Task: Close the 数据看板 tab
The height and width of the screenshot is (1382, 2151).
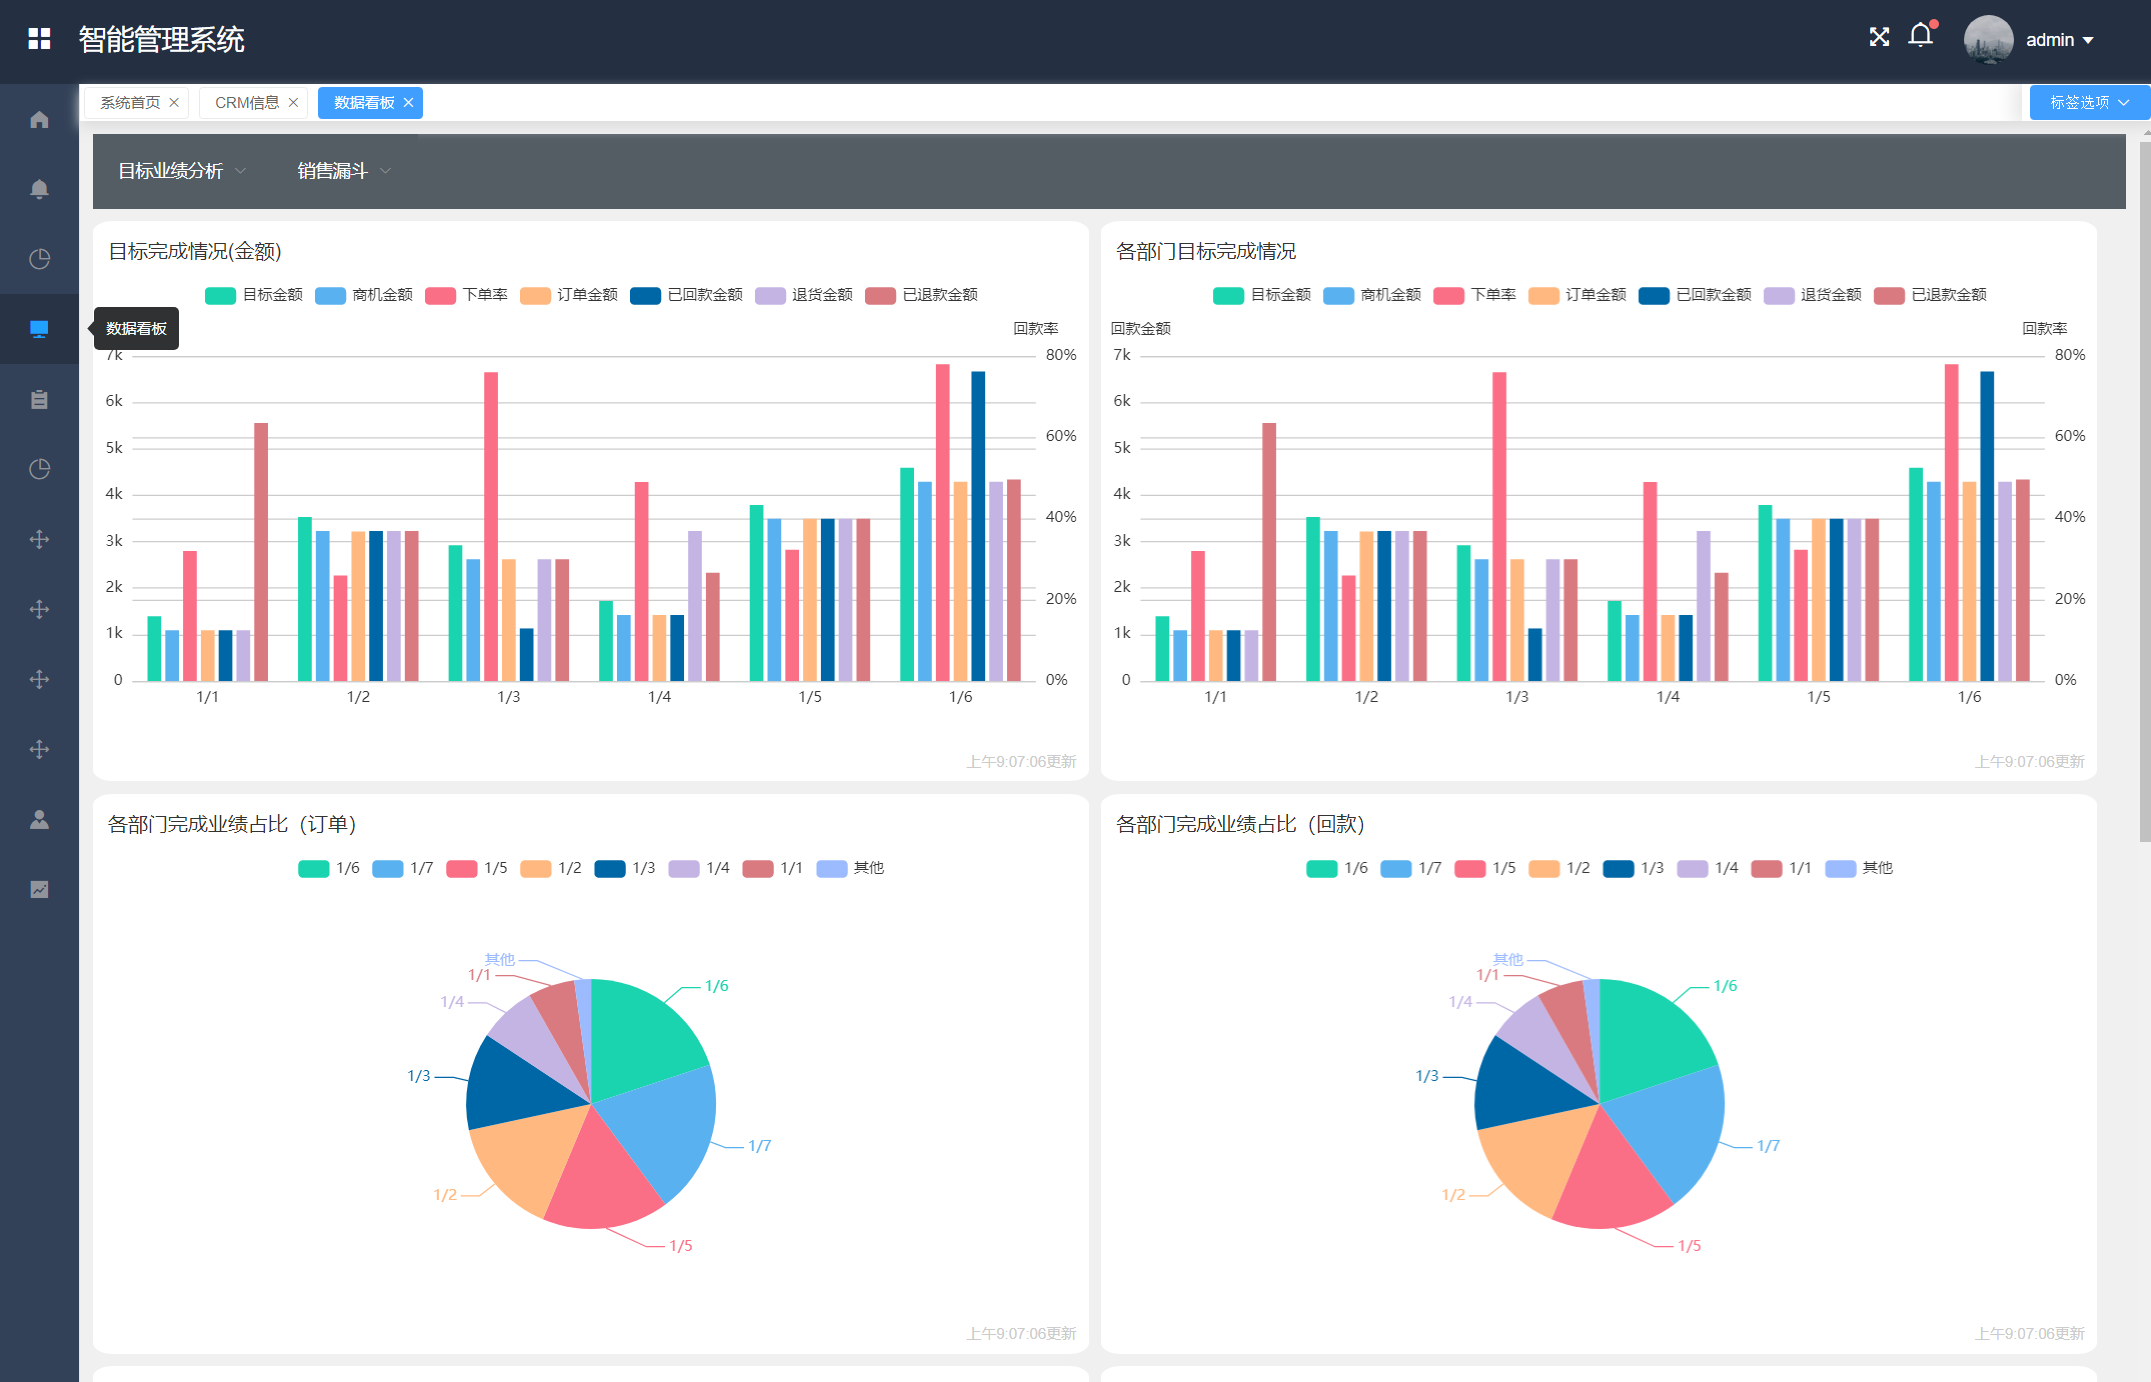Action: (x=408, y=103)
